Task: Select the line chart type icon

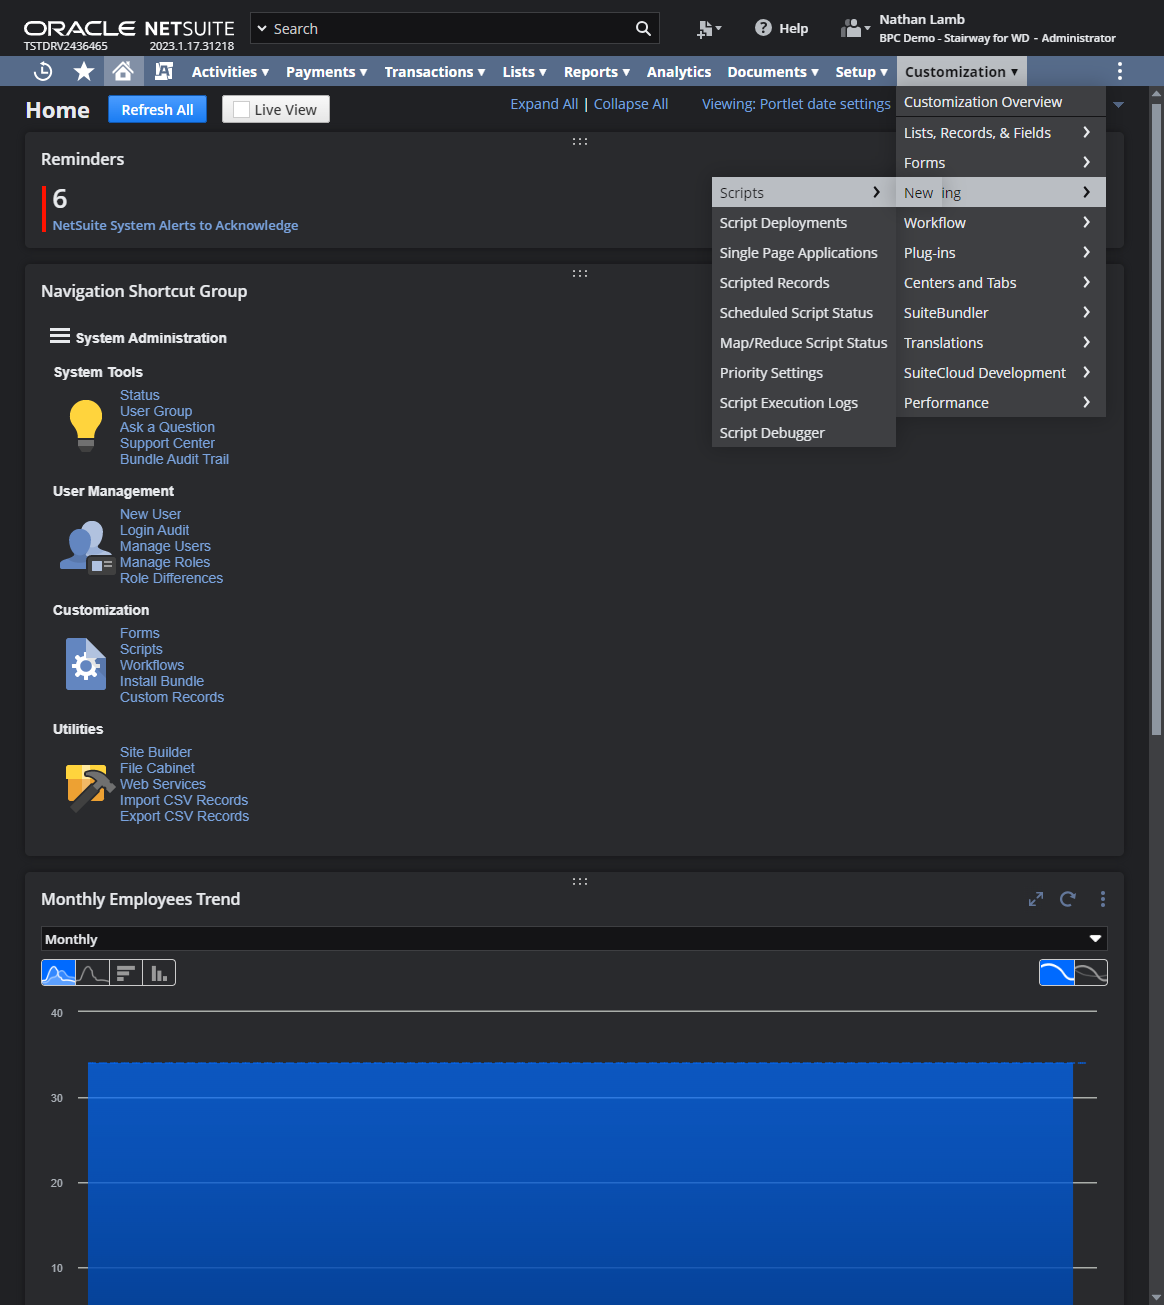Action: click(x=93, y=973)
